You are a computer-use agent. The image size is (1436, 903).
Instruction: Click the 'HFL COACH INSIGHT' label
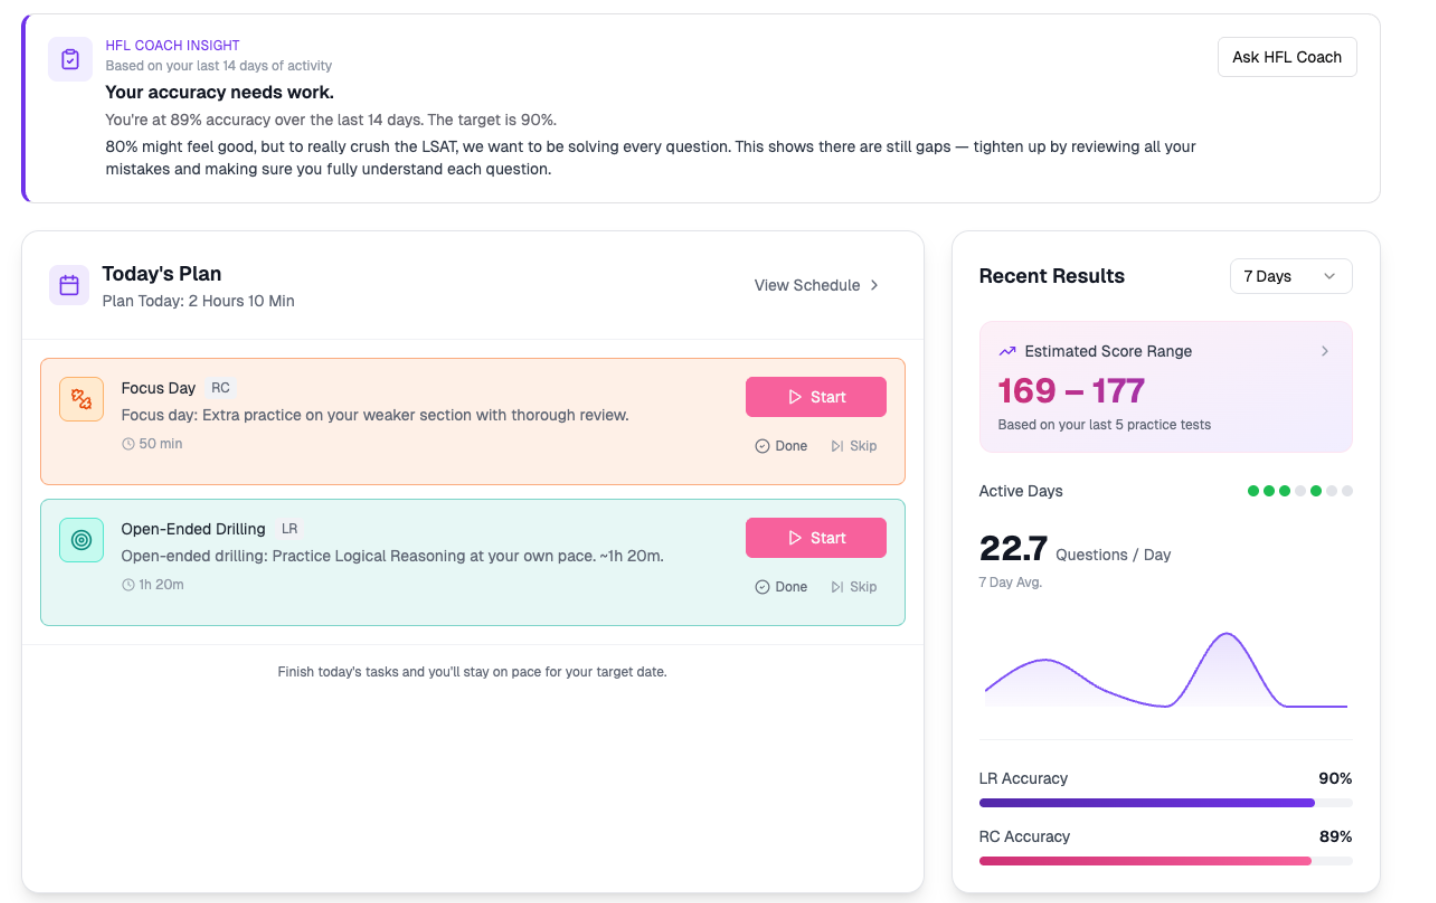point(172,45)
